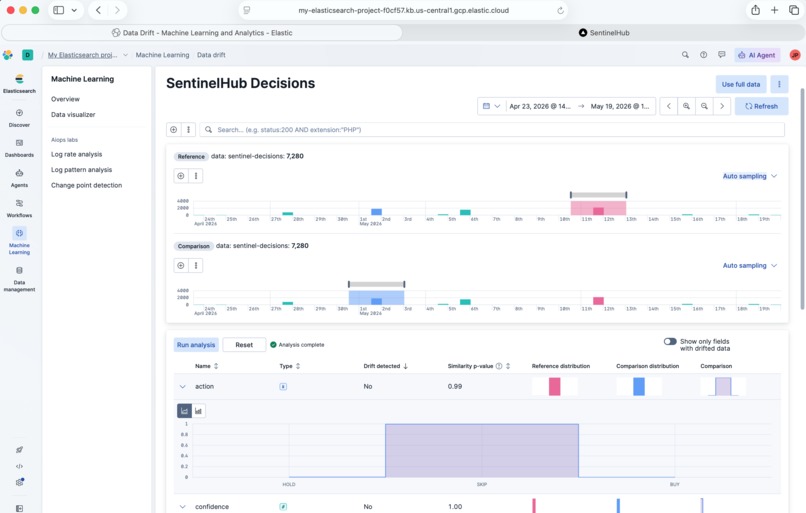Click the search query input field
Image resolution: width=806 pixels, height=513 pixels.
(x=492, y=130)
